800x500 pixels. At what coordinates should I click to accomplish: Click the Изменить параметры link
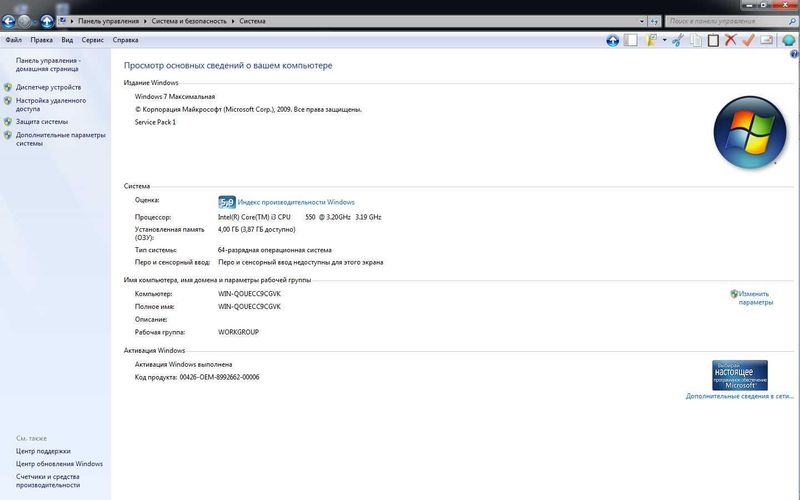[756, 298]
